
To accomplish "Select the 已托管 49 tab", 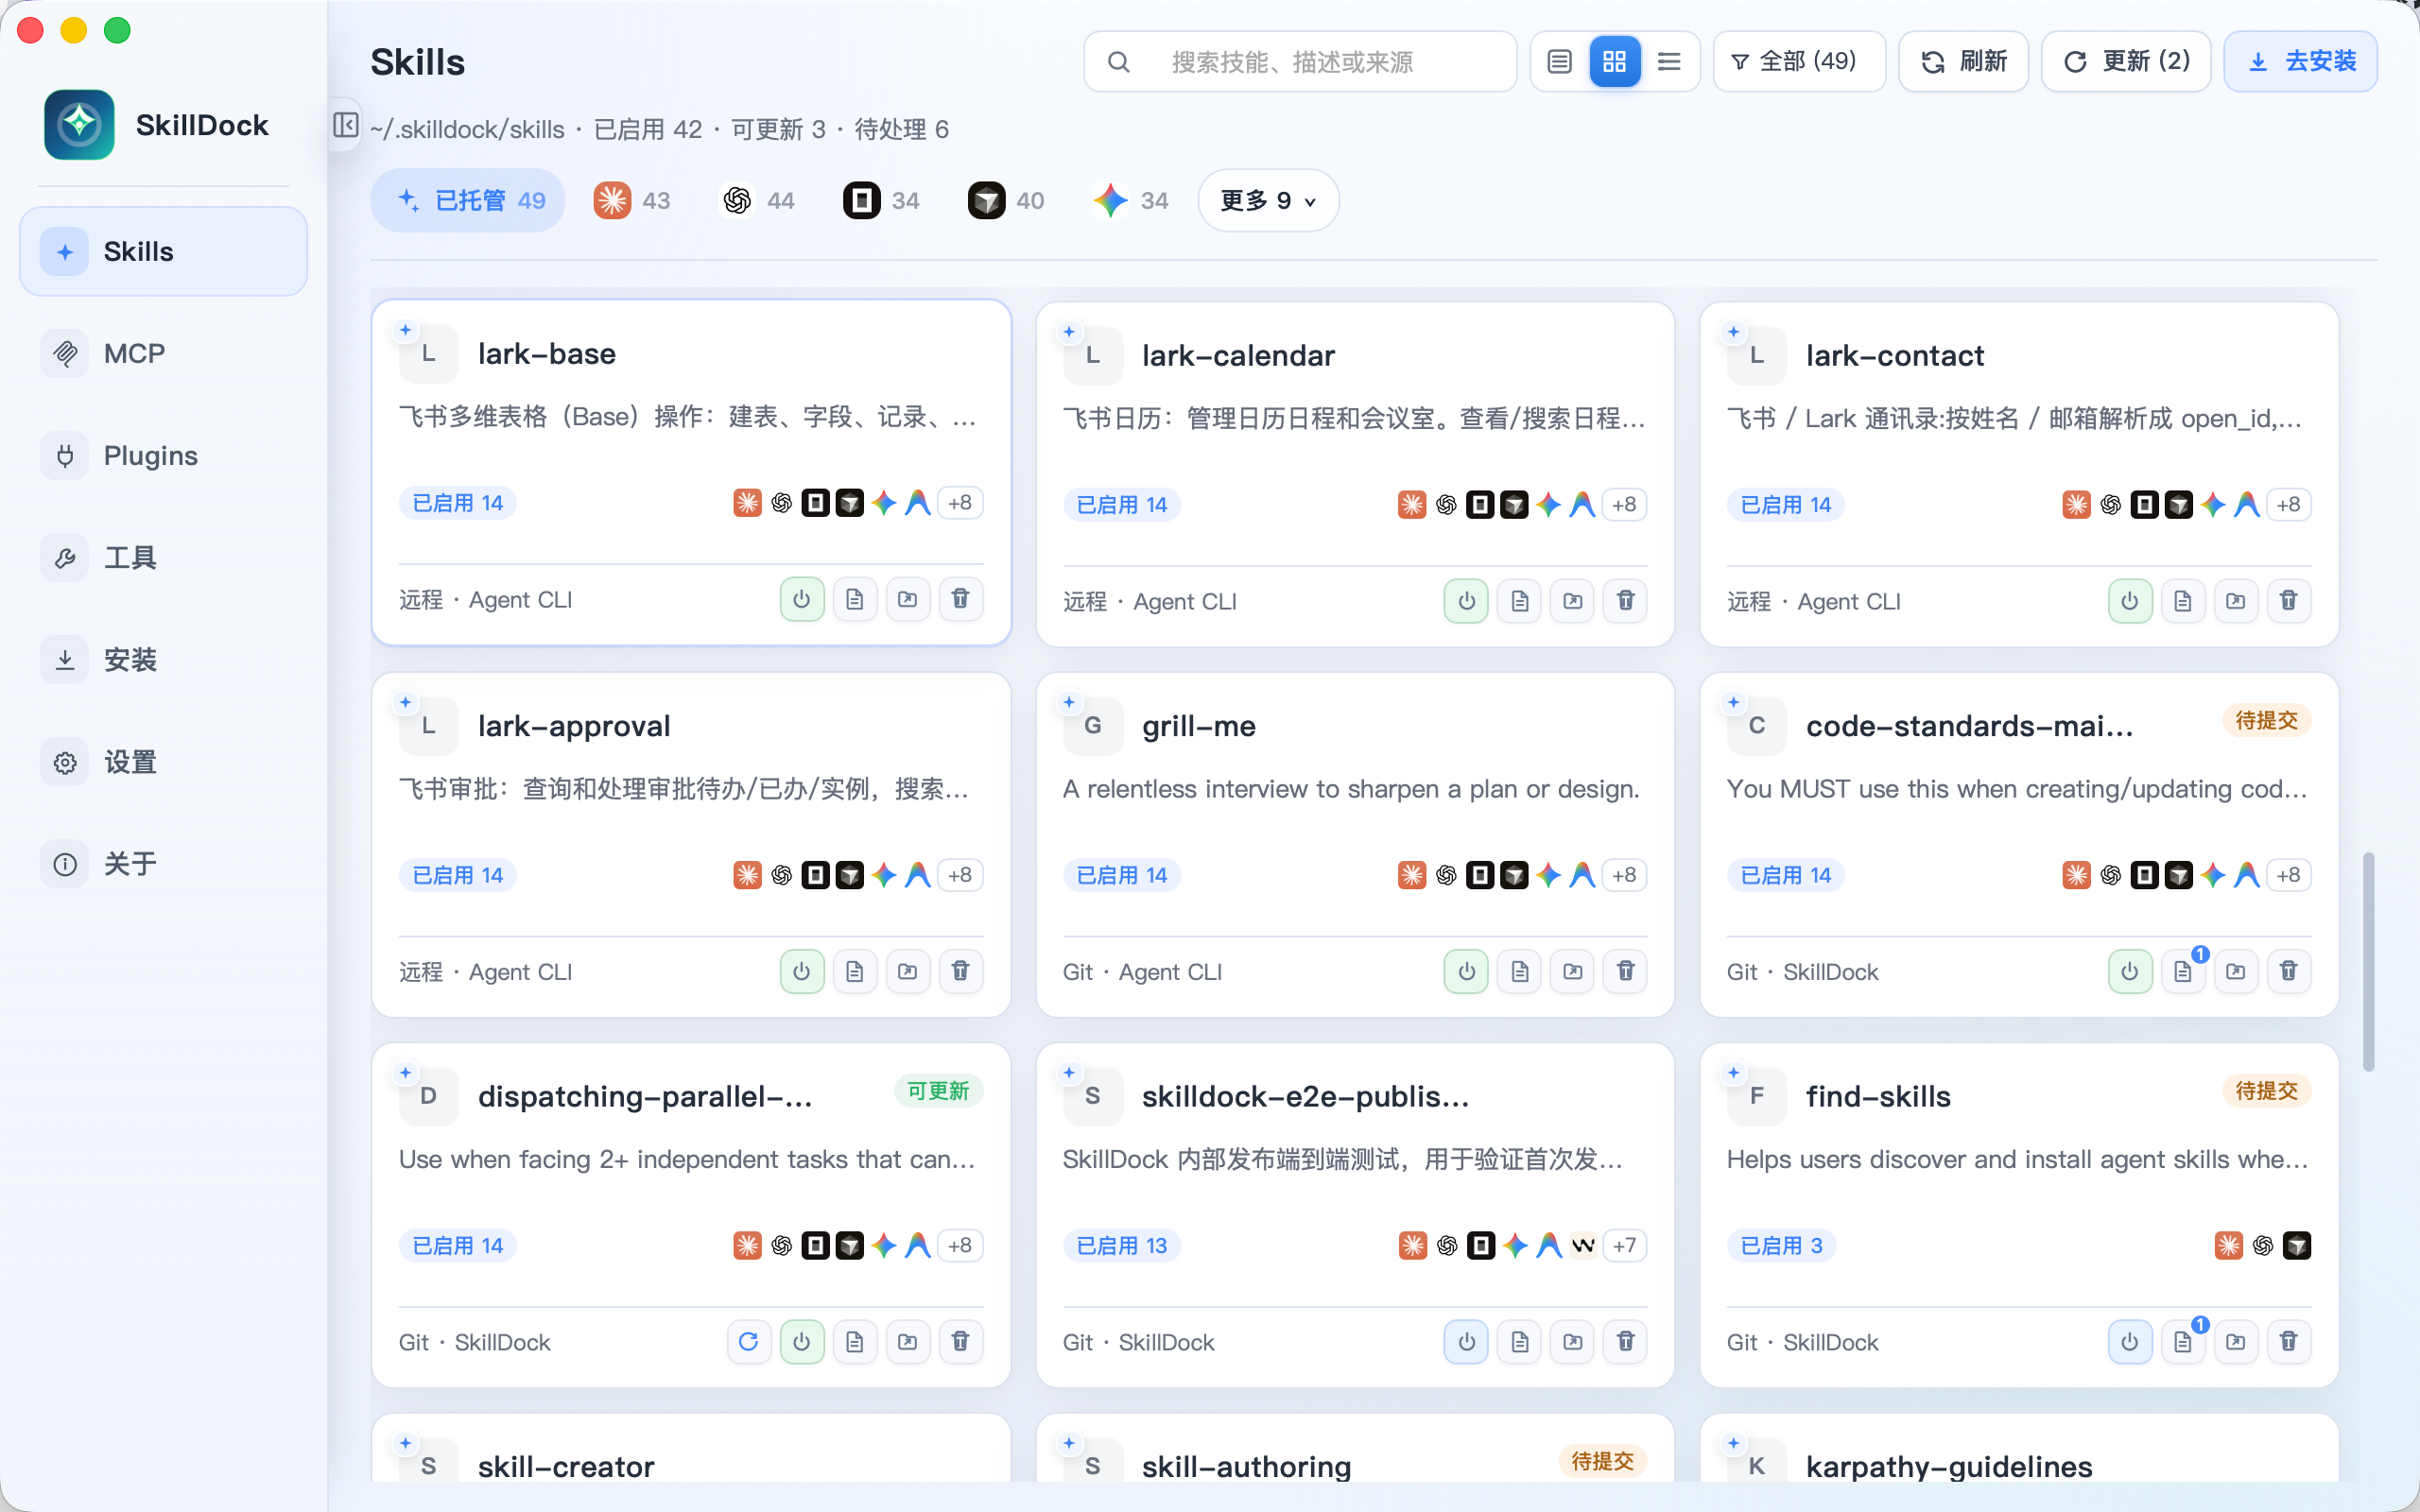I will (468, 200).
